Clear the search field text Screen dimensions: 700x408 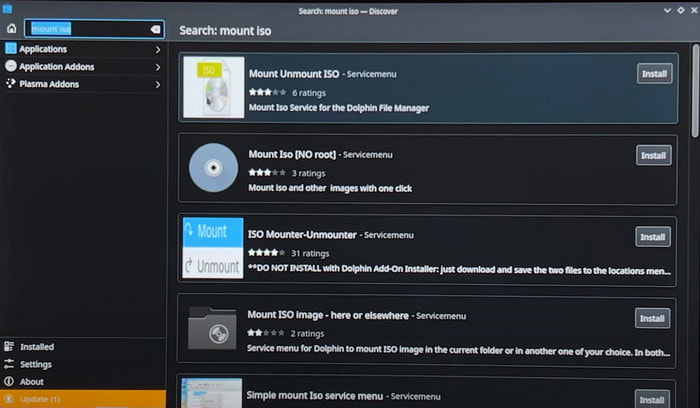pyautogui.click(x=155, y=29)
